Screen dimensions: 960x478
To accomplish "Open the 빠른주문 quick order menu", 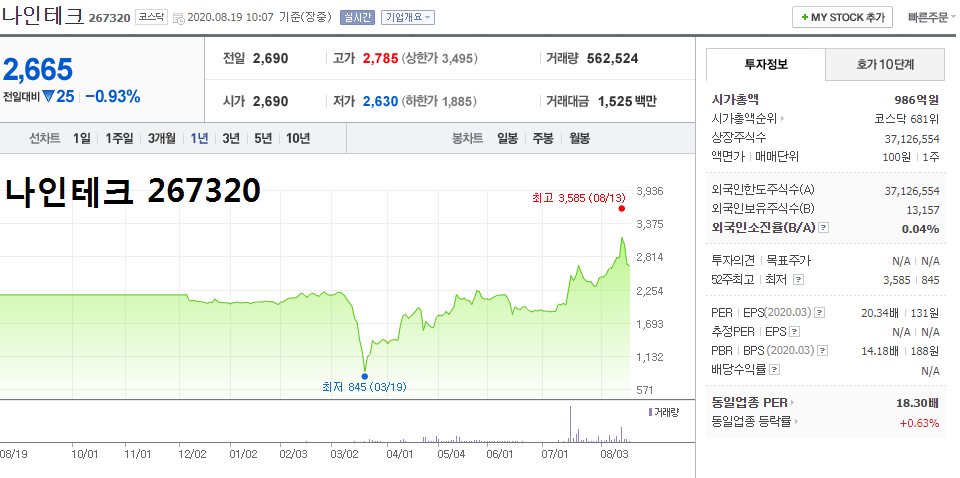I will pyautogui.click(x=931, y=17).
